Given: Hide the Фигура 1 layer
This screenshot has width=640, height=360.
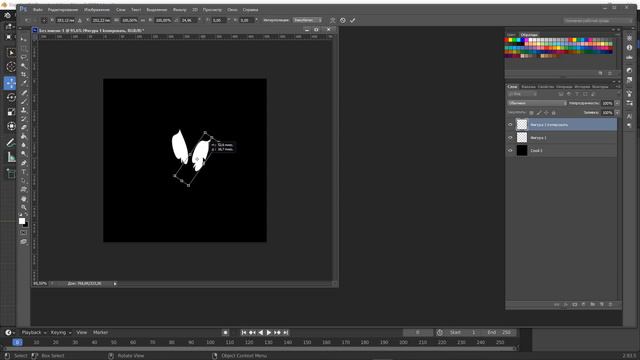Looking at the screenshot, I should tap(510, 138).
